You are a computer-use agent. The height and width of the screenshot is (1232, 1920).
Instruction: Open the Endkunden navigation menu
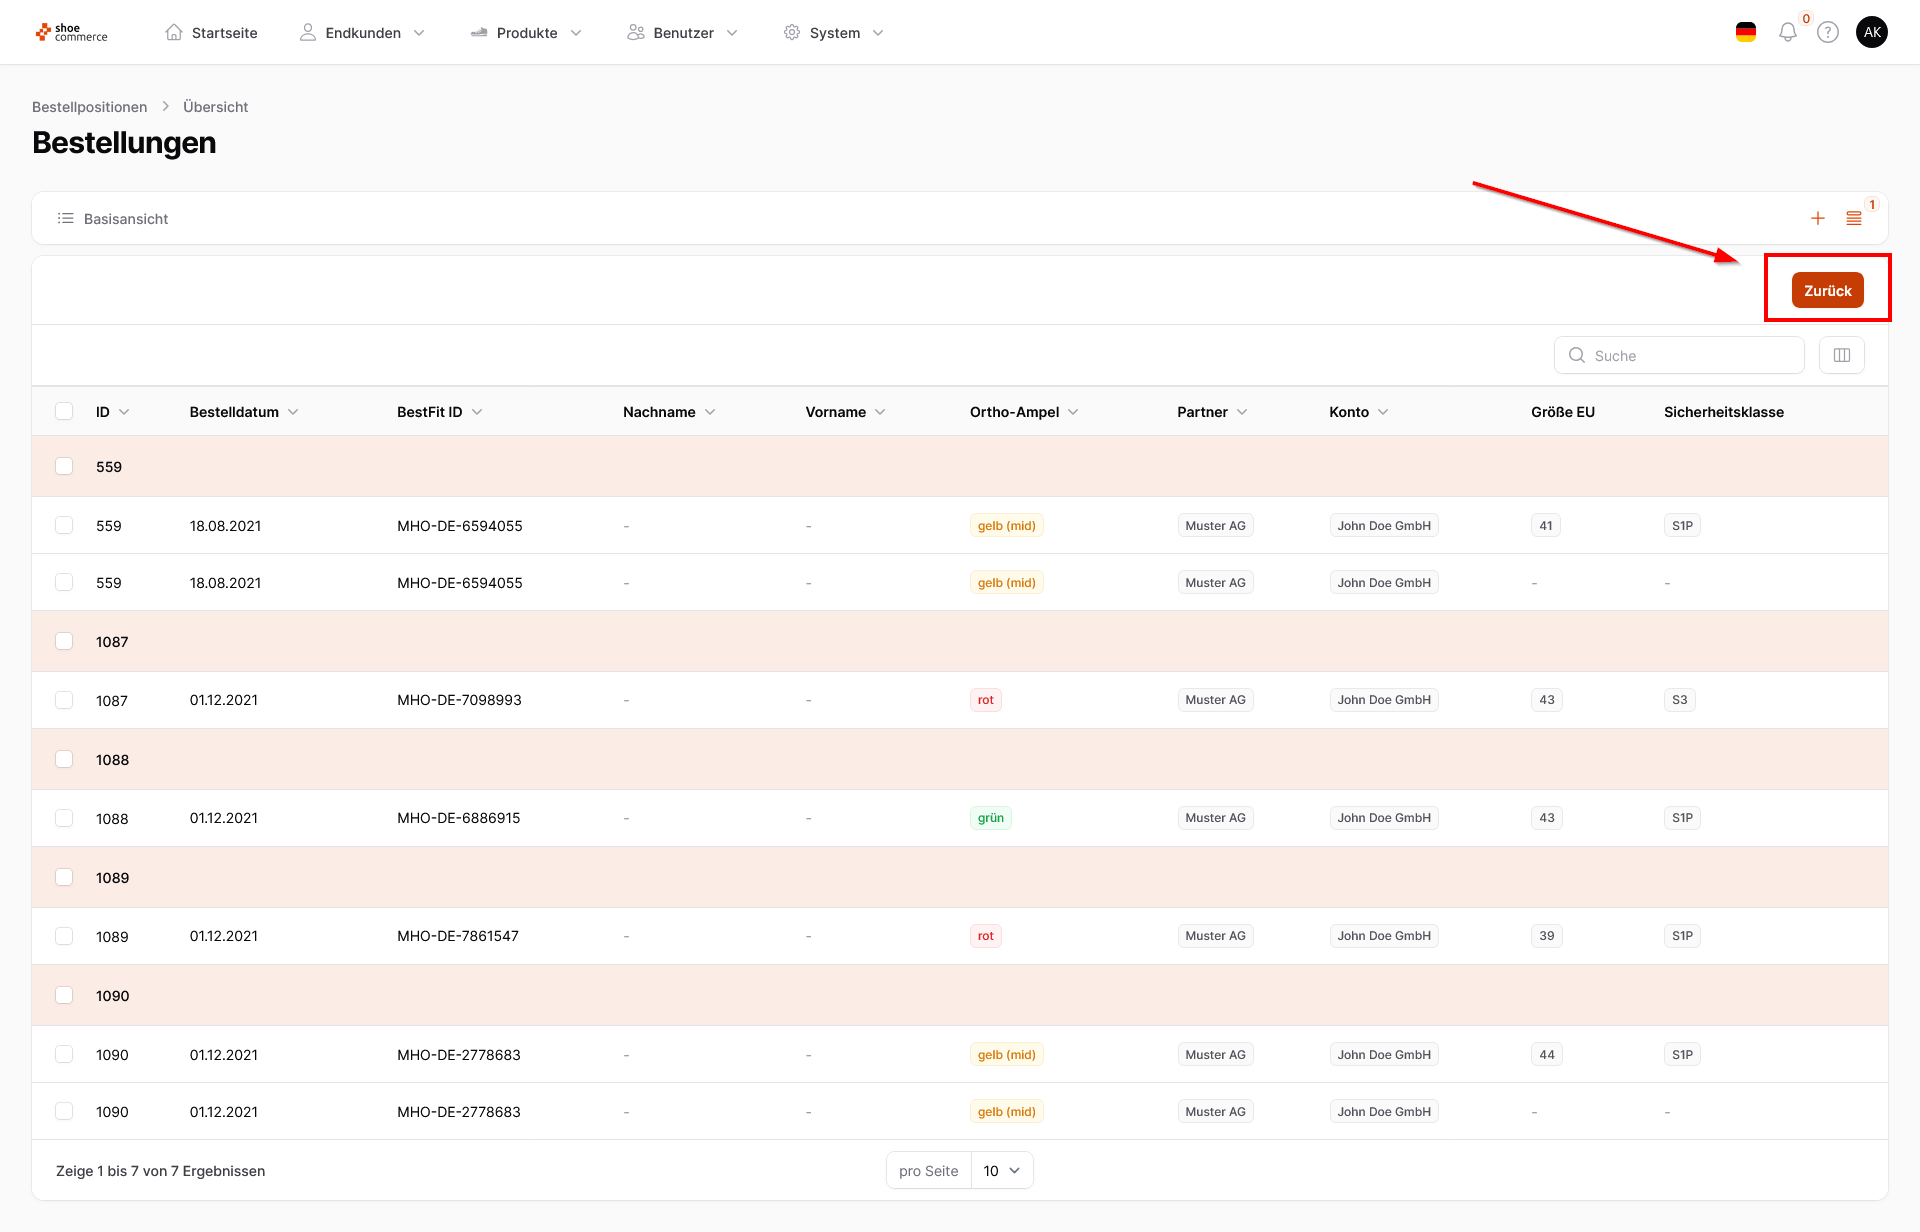point(362,33)
